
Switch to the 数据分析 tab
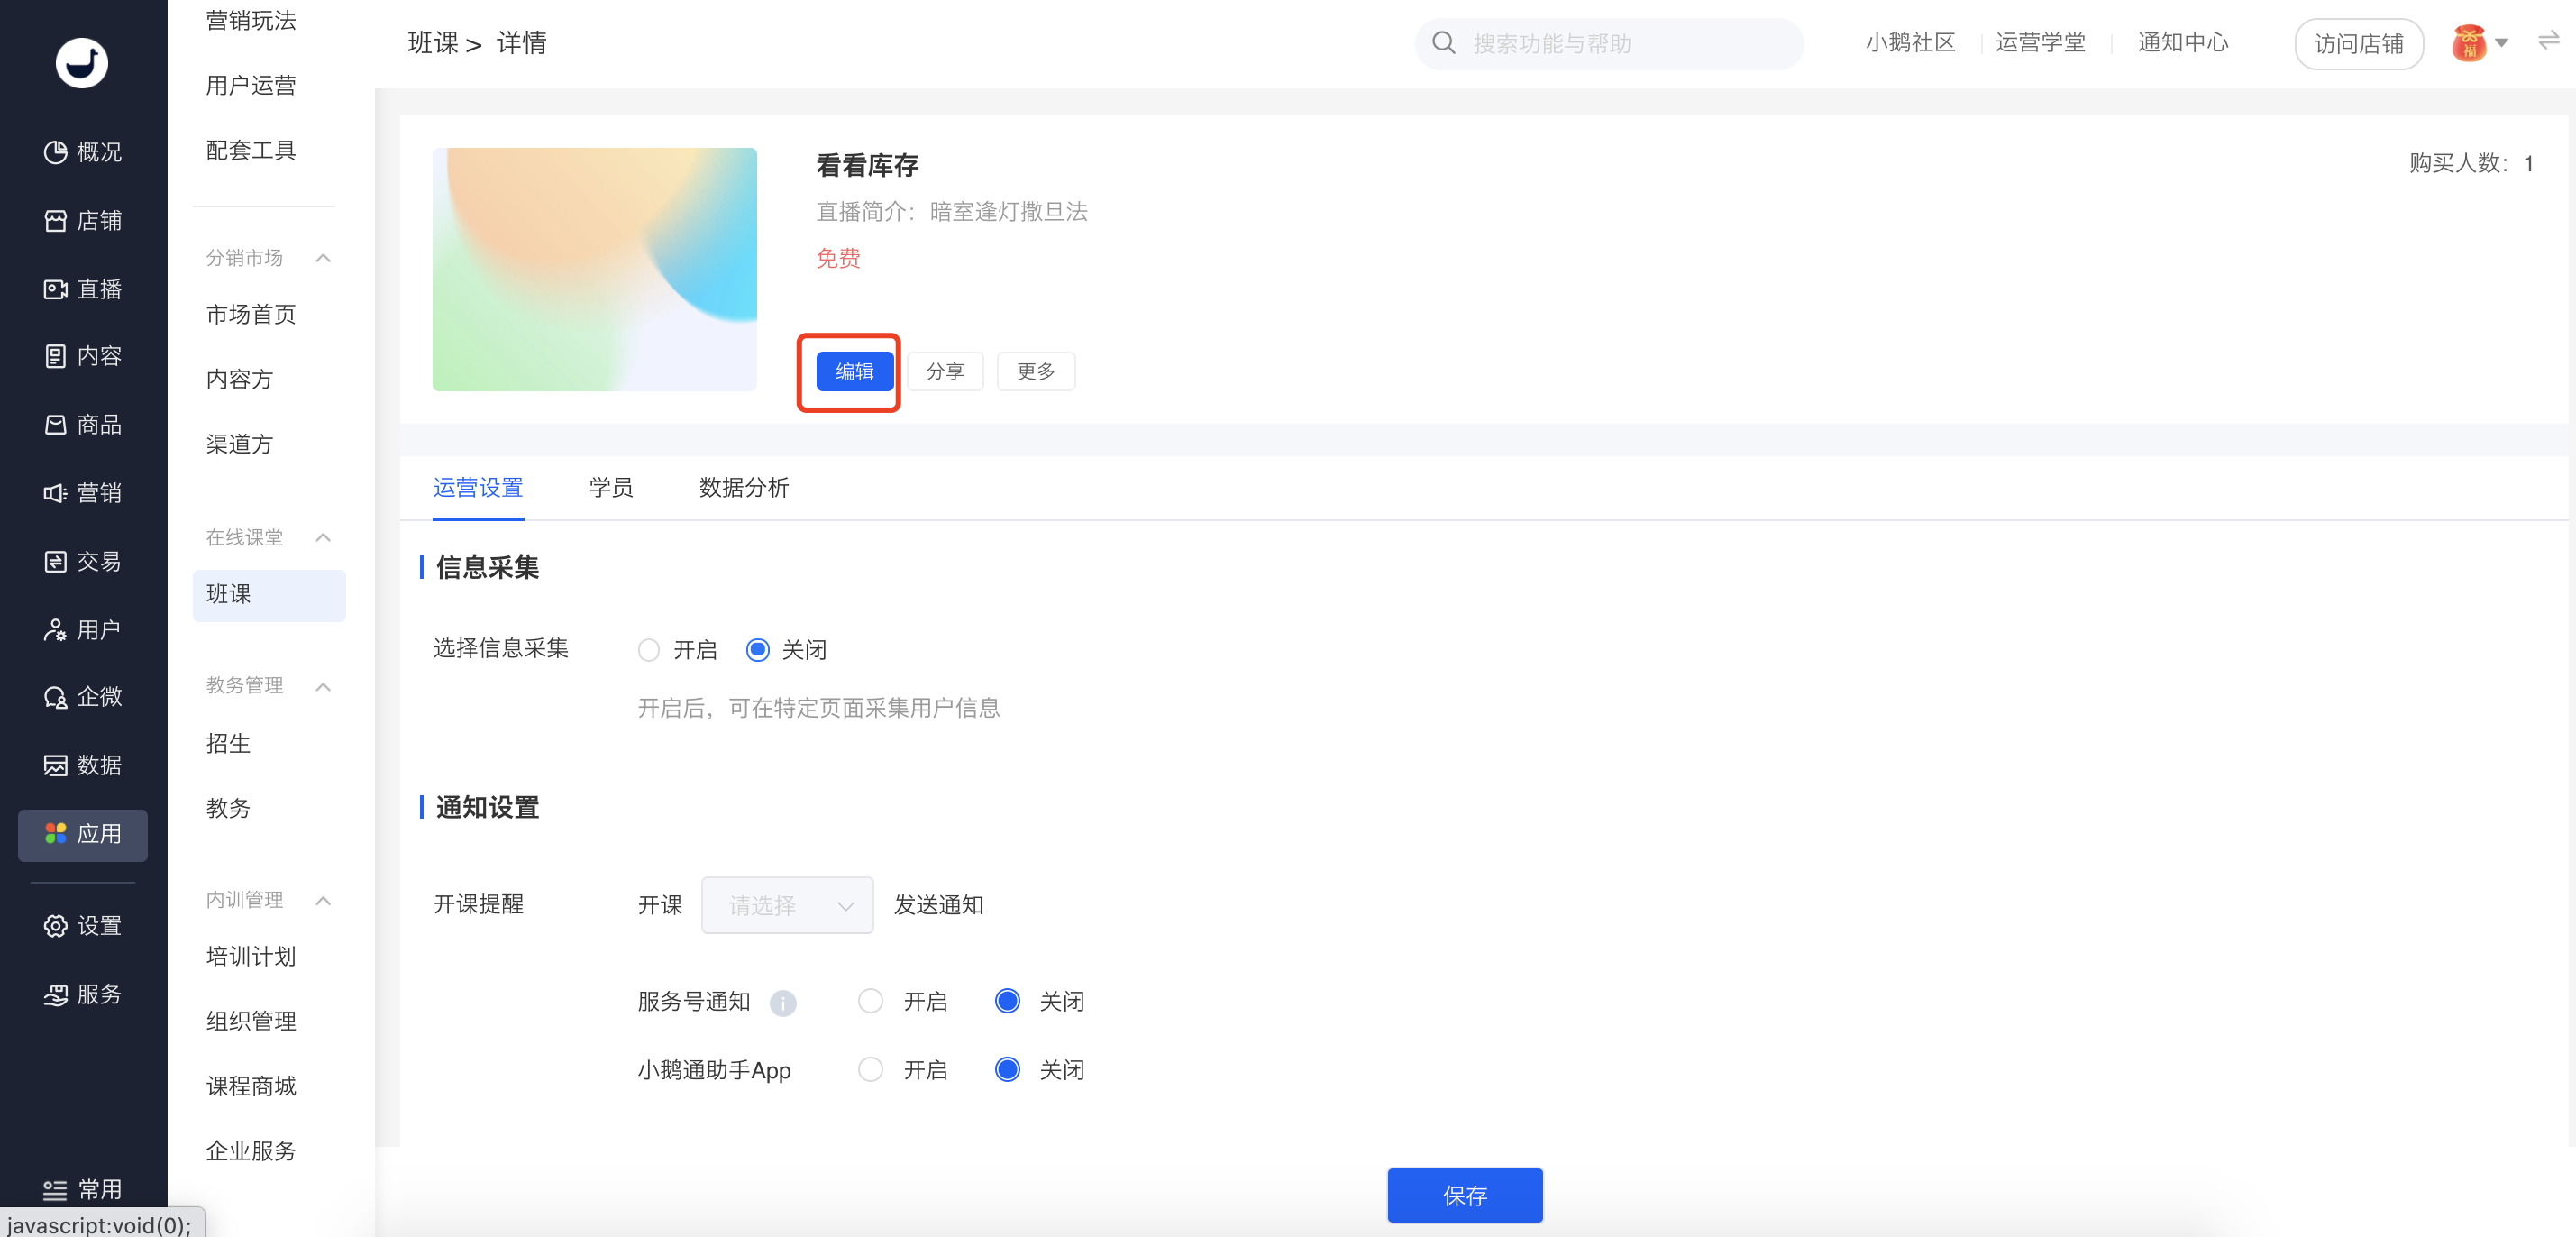click(x=743, y=488)
